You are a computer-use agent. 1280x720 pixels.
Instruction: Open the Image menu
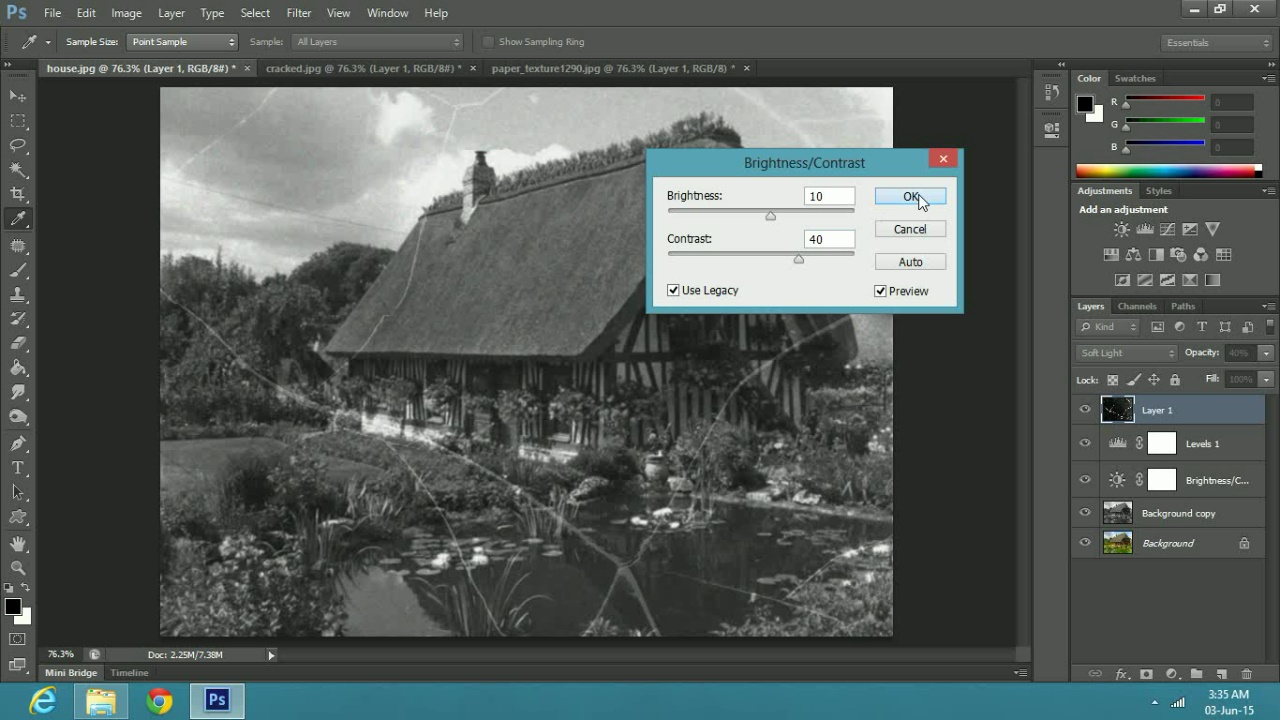click(x=126, y=13)
